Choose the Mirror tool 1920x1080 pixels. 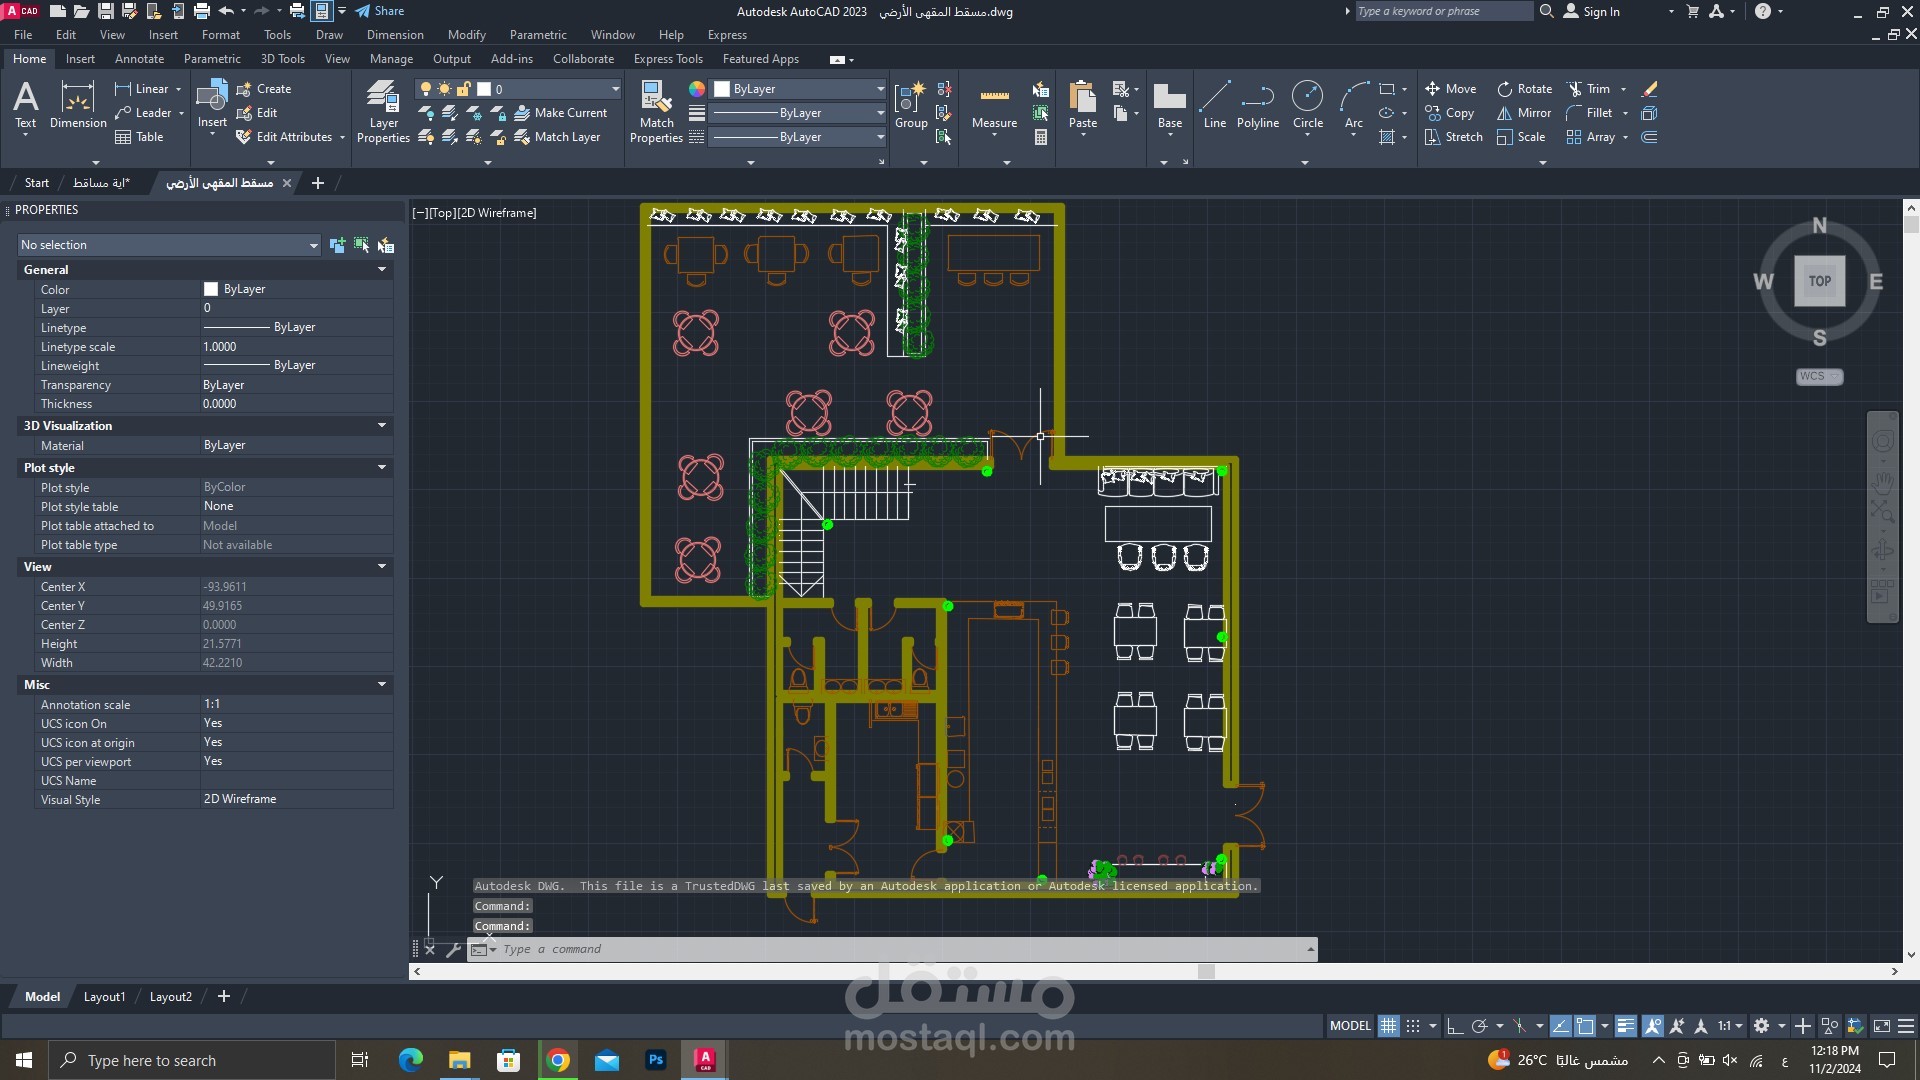click(1524, 113)
